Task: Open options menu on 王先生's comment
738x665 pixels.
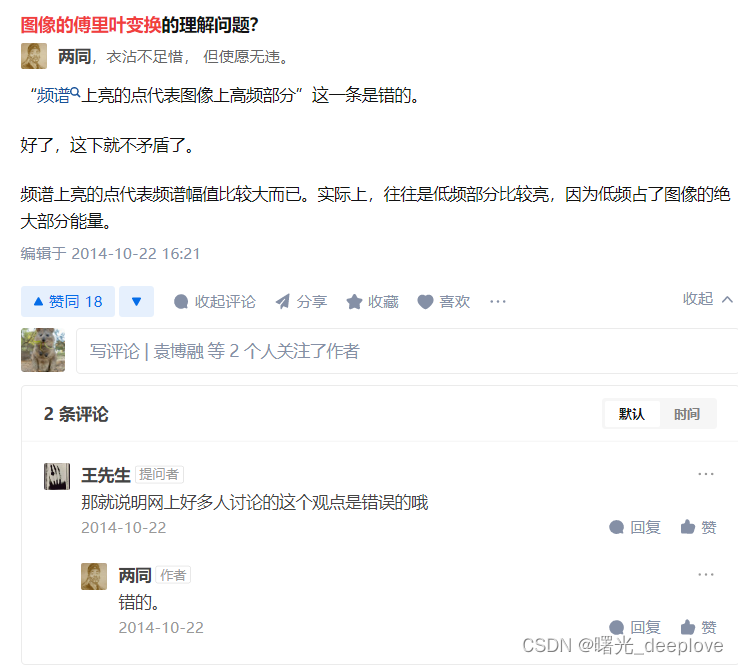Action: 706,474
